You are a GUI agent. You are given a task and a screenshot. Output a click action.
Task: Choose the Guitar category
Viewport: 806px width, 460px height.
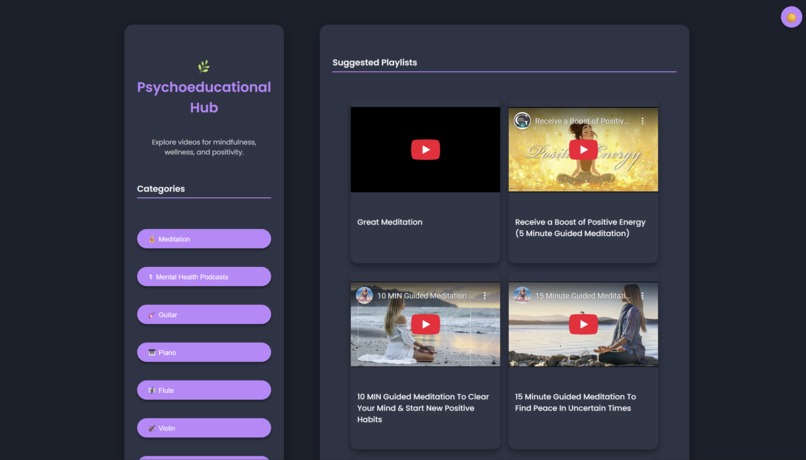(204, 315)
